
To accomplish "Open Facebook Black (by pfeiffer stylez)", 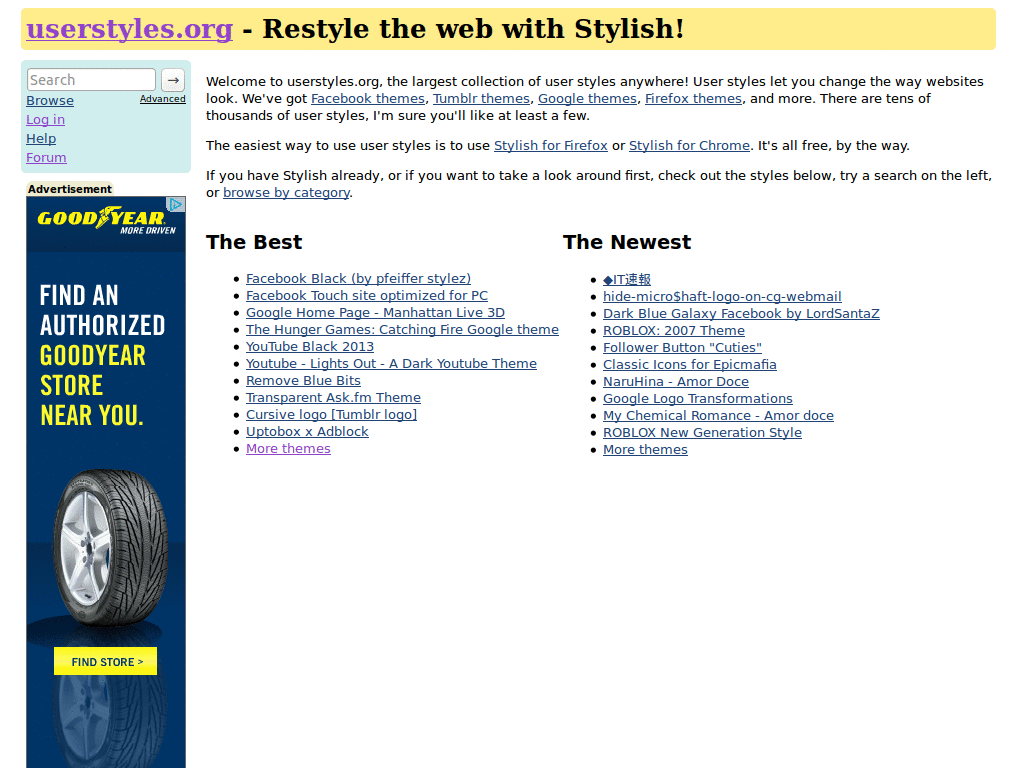I will [x=359, y=279].
